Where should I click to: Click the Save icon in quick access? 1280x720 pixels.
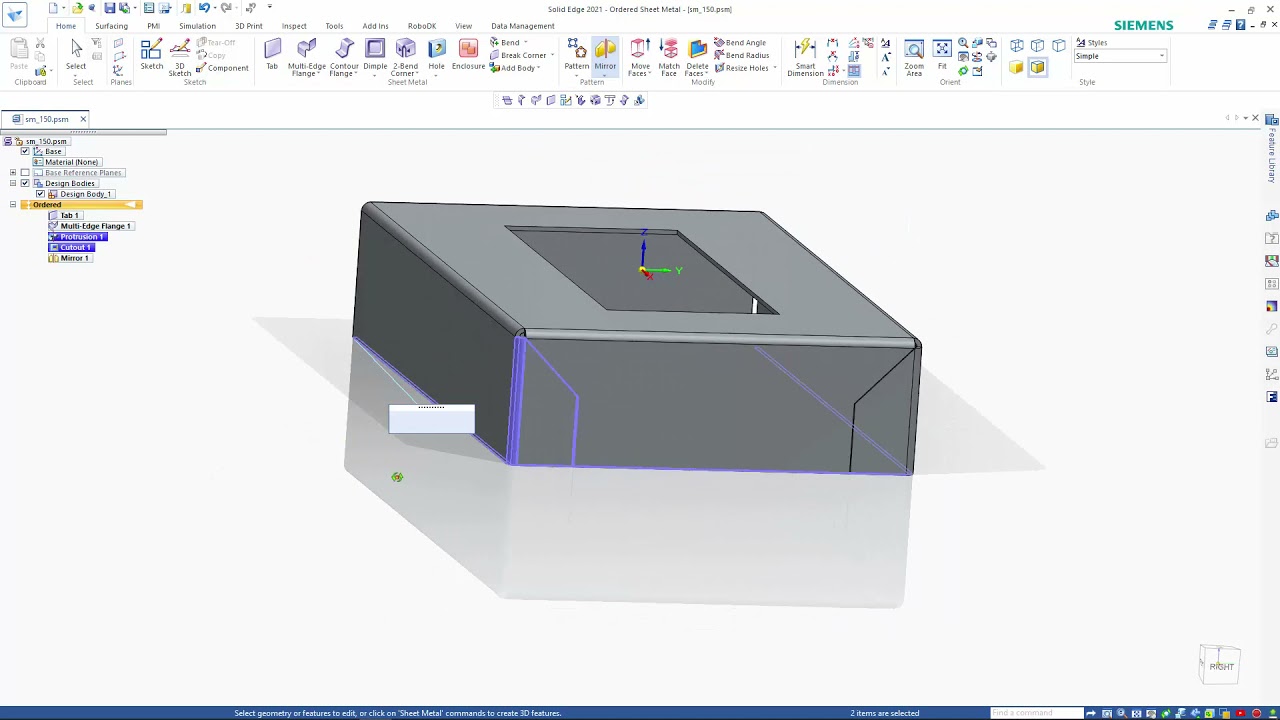coord(110,8)
